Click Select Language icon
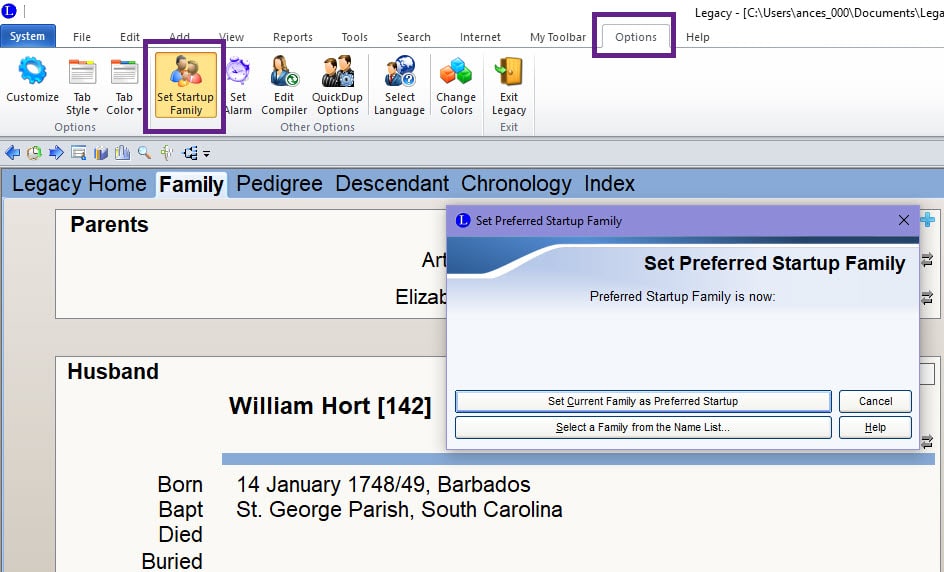Viewport: 944px width, 572px height. [x=400, y=71]
